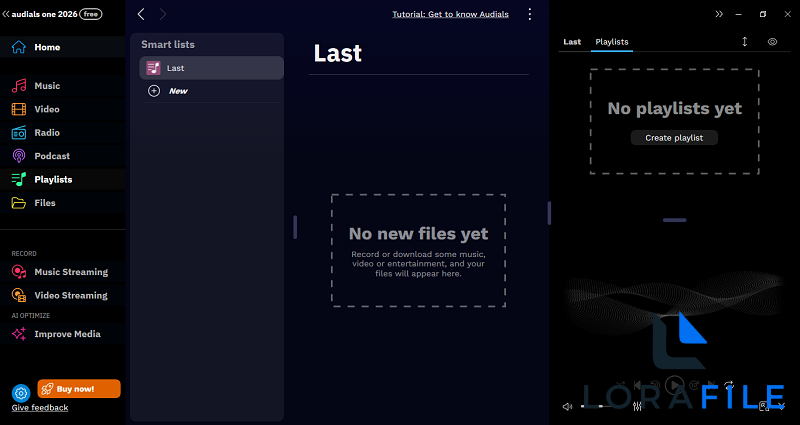
Task: Open the Files section
Action: coord(62,203)
